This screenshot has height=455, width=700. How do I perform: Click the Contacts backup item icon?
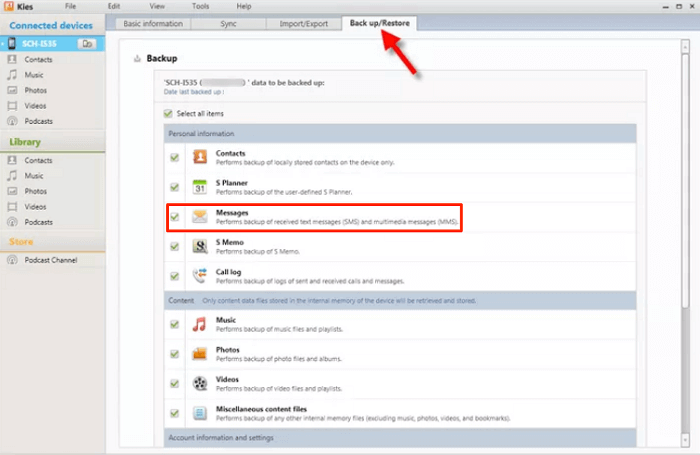(200, 157)
